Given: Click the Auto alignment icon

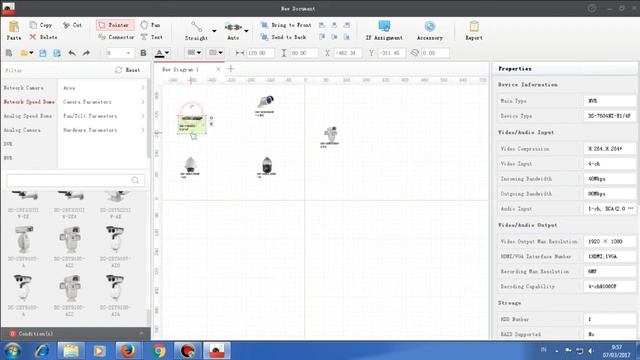Looking at the screenshot, I should (x=233, y=27).
